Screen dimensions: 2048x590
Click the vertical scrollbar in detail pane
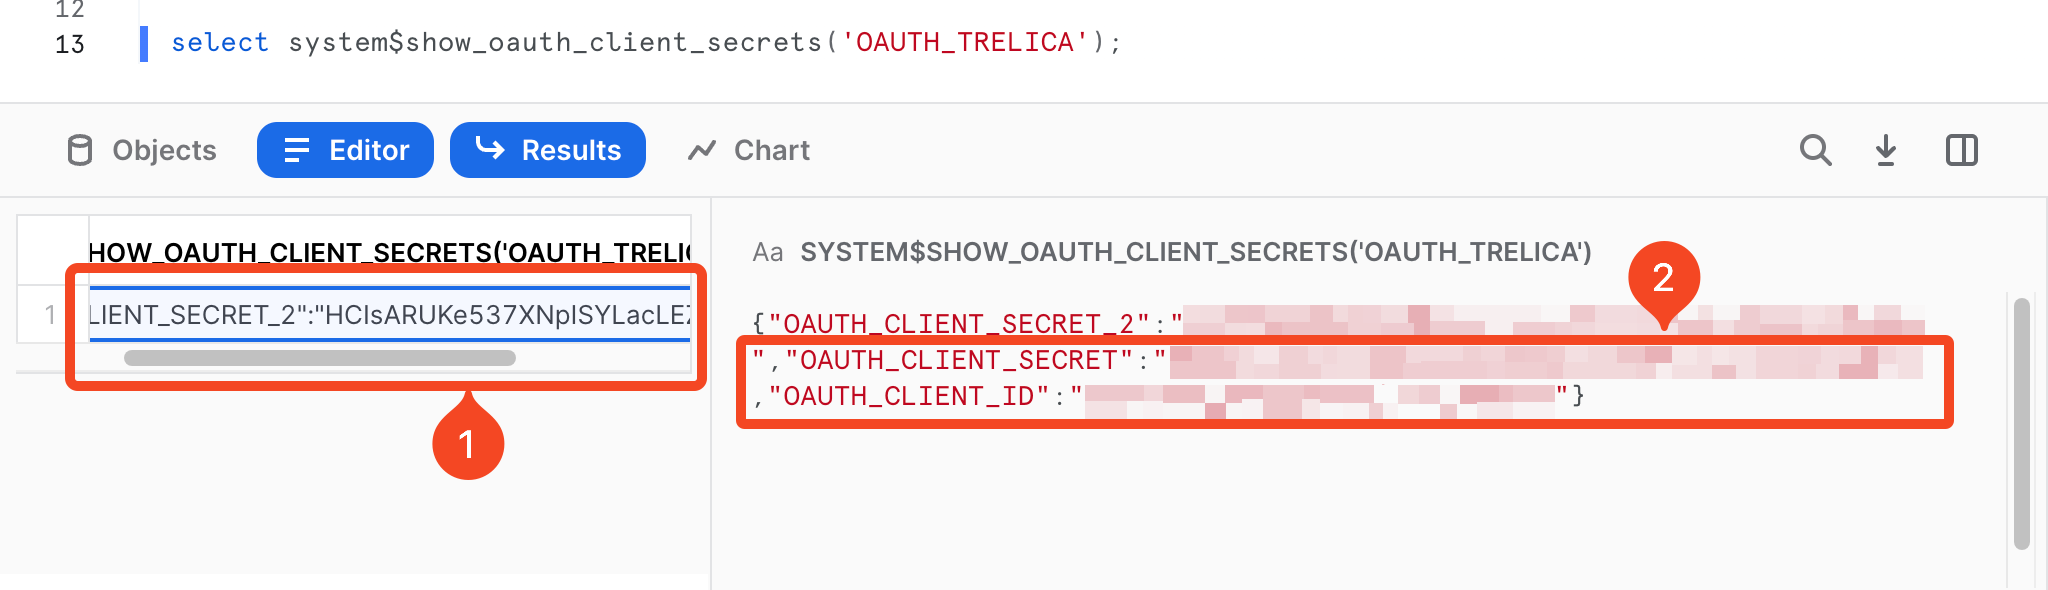[x=2022, y=423]
